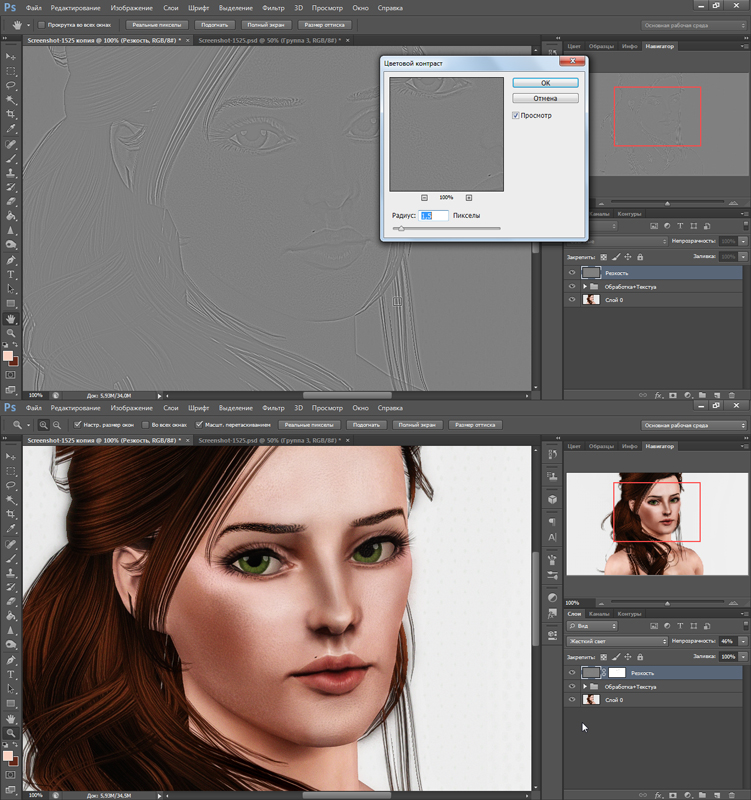Select the Rectangular Marquee tool in the top window
Image resolution: width=751 pixels, height=800 pixels.
point(11,71)
